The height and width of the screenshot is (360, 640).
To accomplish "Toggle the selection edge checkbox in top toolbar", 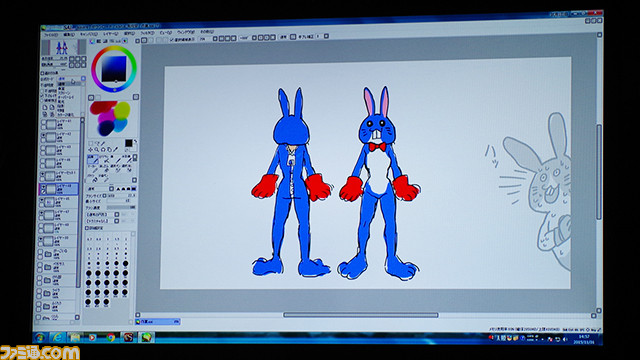I will coord(172,39).
